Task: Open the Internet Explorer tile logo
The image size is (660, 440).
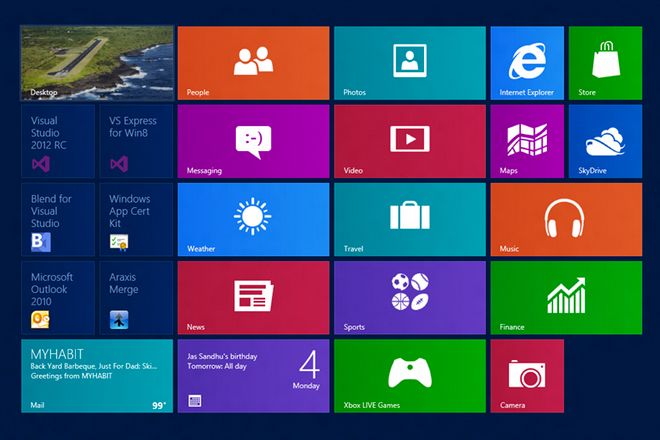Action: [x=527, y=63]
